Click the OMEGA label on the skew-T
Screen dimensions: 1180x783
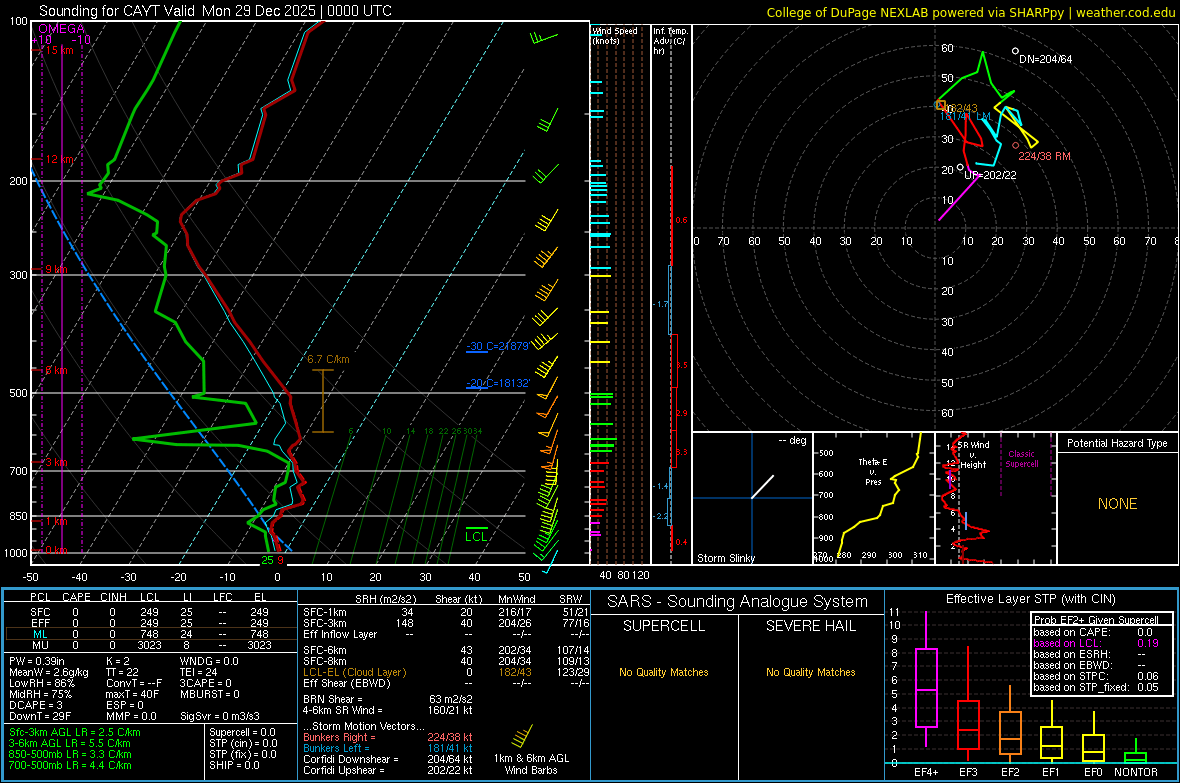pyautogui.click(x=62, y=29)
